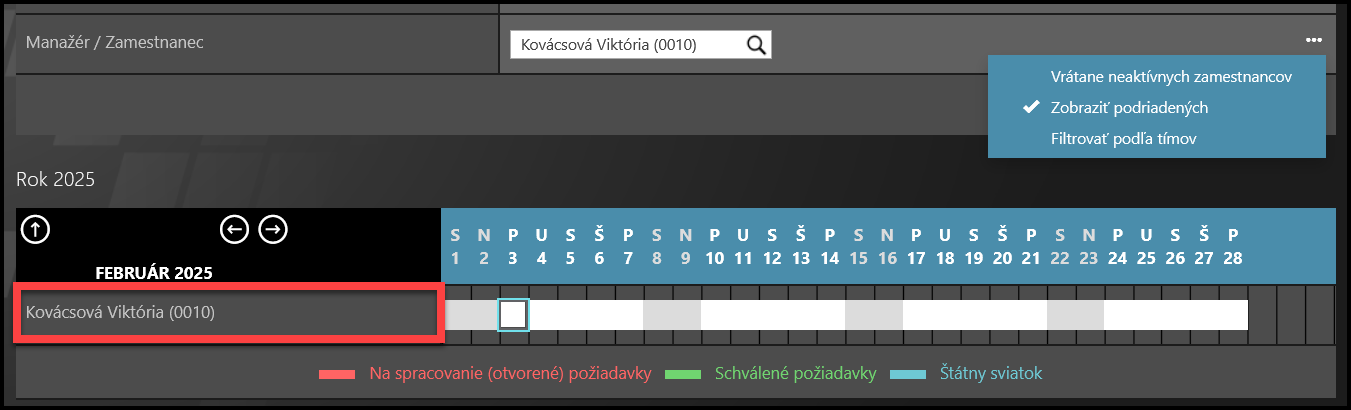The width and height of the screenshot is (1351, 410).
Task: Click the magnifier search icon in employee field
Action: [x=756, y=44]
